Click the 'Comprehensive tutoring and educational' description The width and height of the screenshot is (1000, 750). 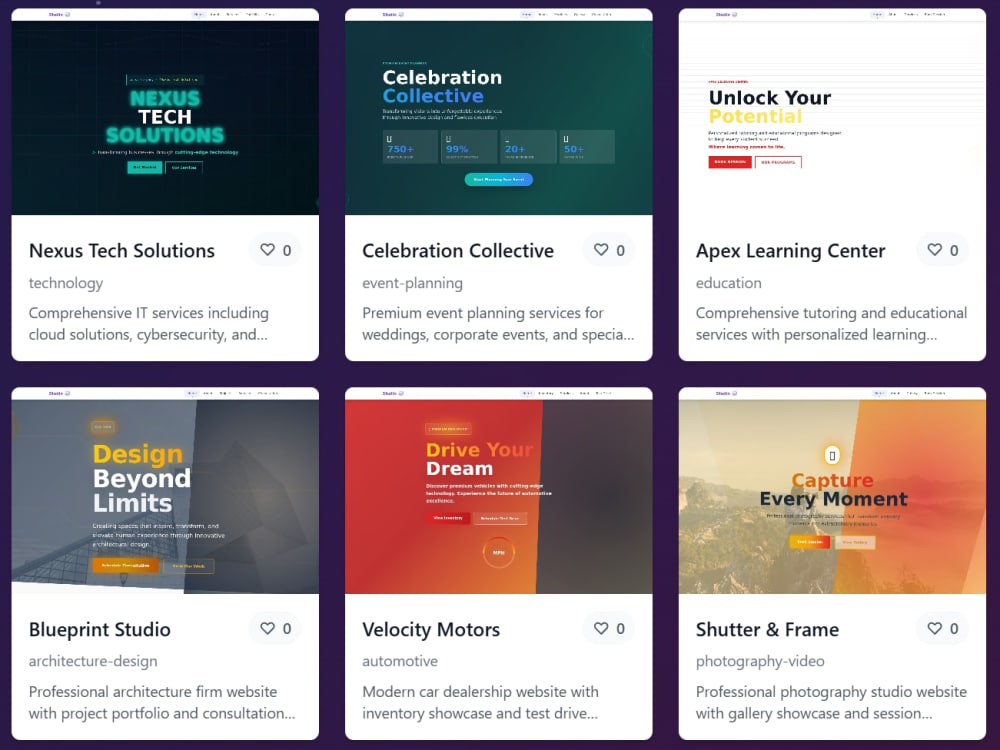pyautogui.click(x=832, y=324)
